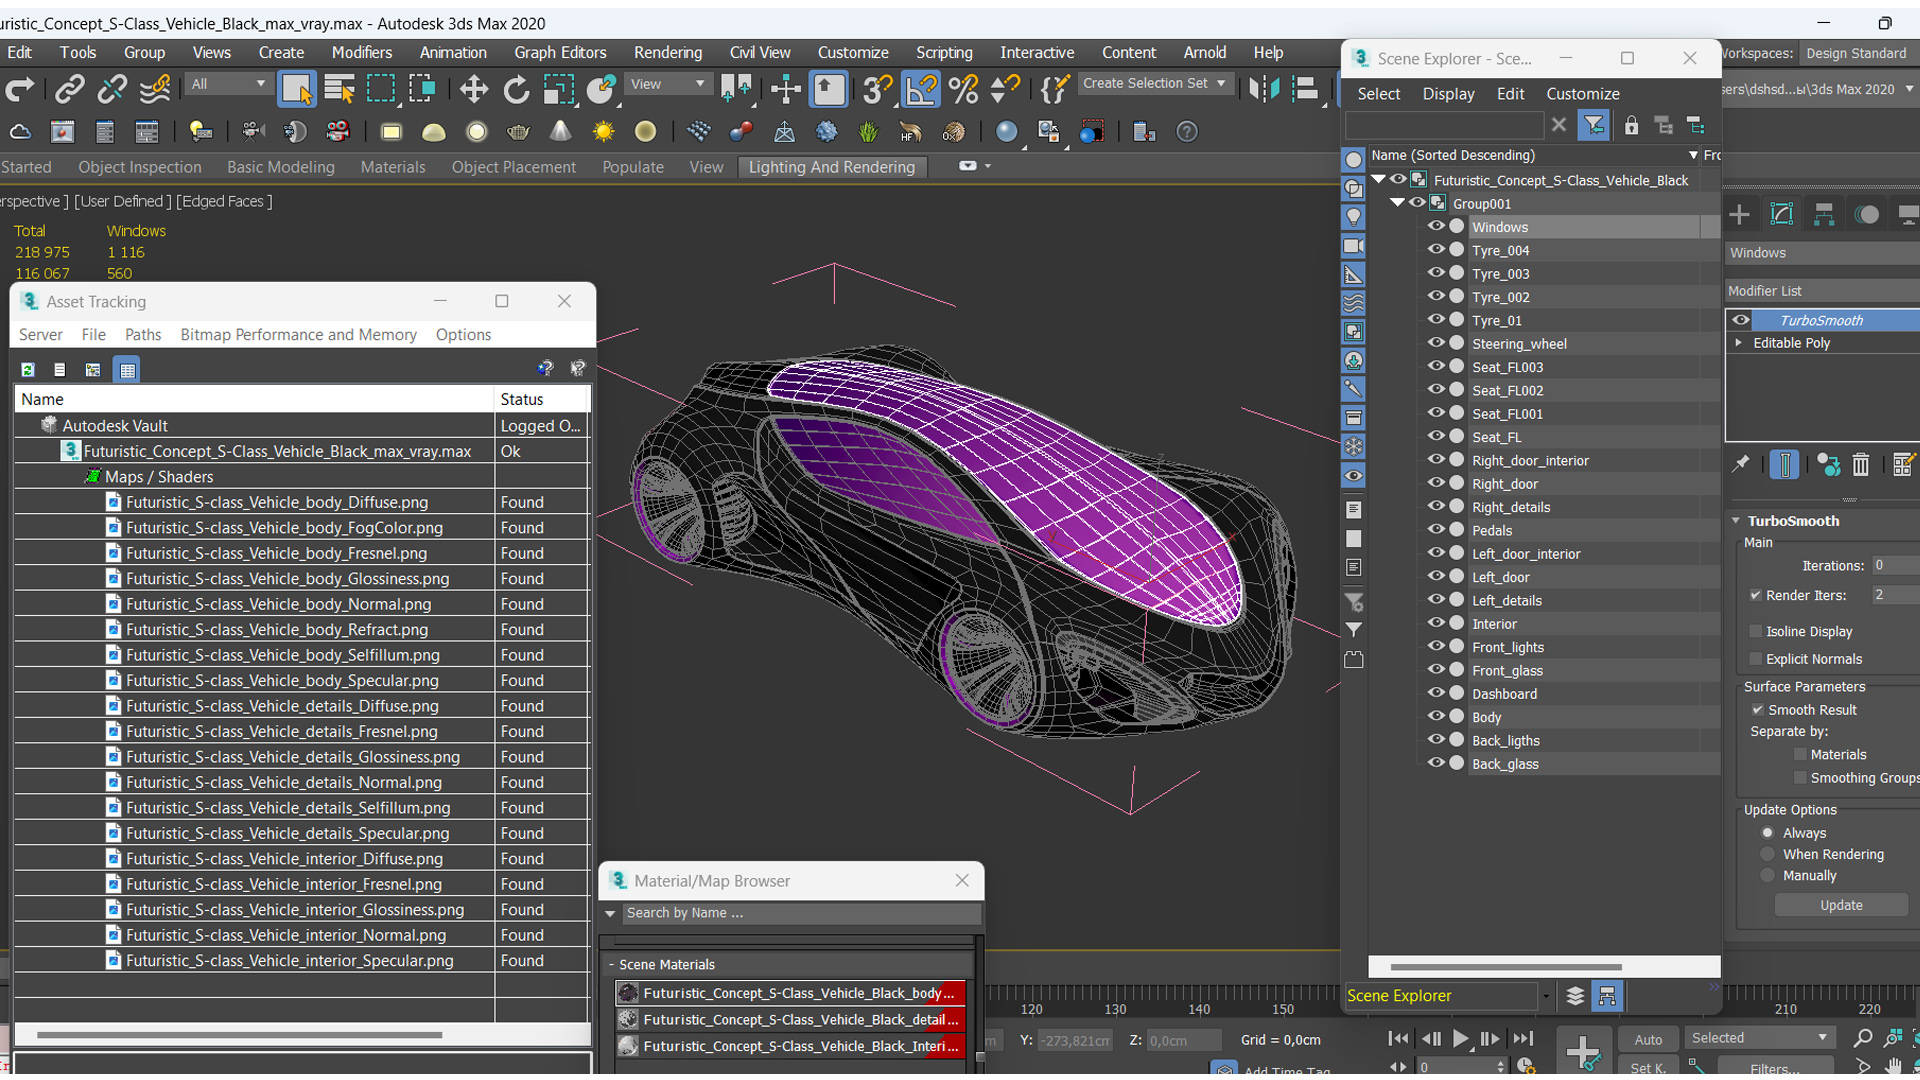The image size is (1920, 1080).
Task: Uncheck Render Iters checkbox
Action: coord(1755,595)
